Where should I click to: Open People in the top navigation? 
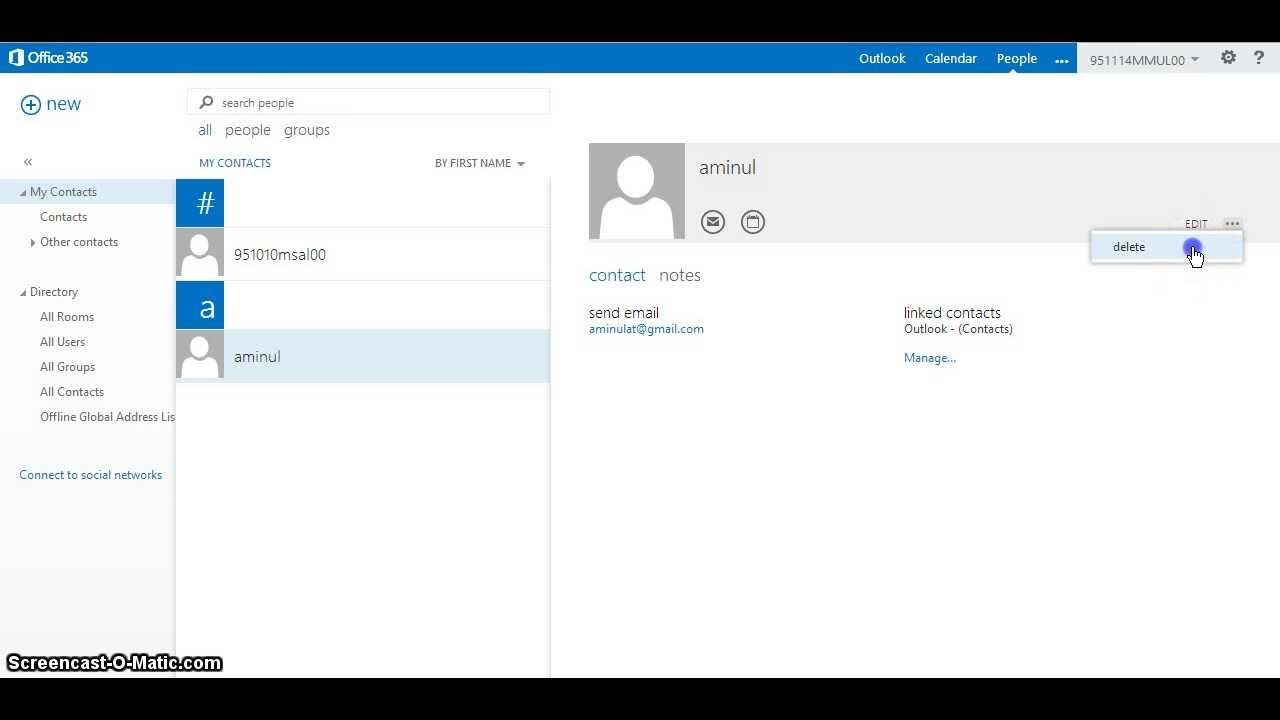(1017, 58)
